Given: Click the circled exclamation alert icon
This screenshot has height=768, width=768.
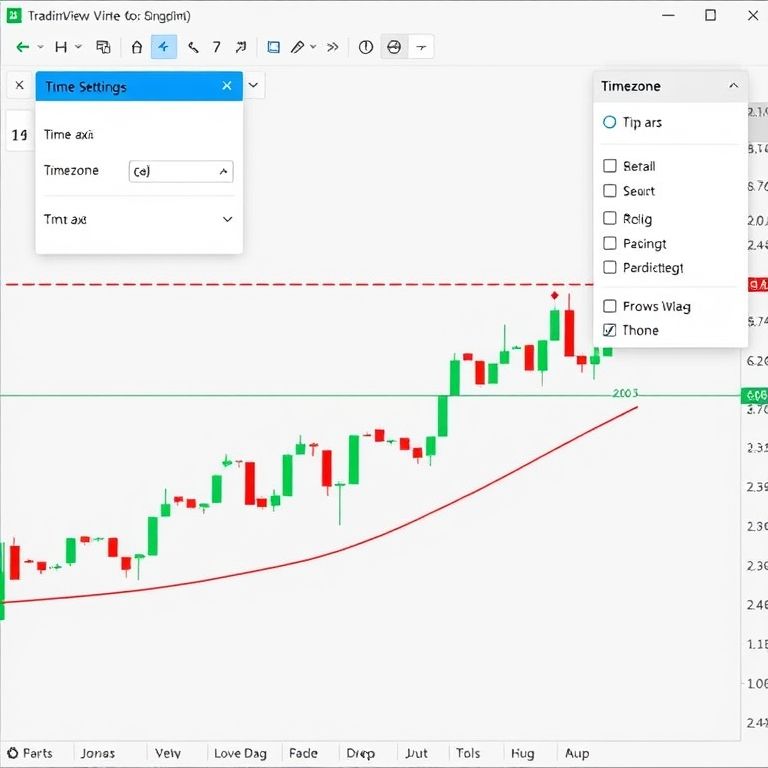Looking at the screenshot, I should (x=366, y=47).
